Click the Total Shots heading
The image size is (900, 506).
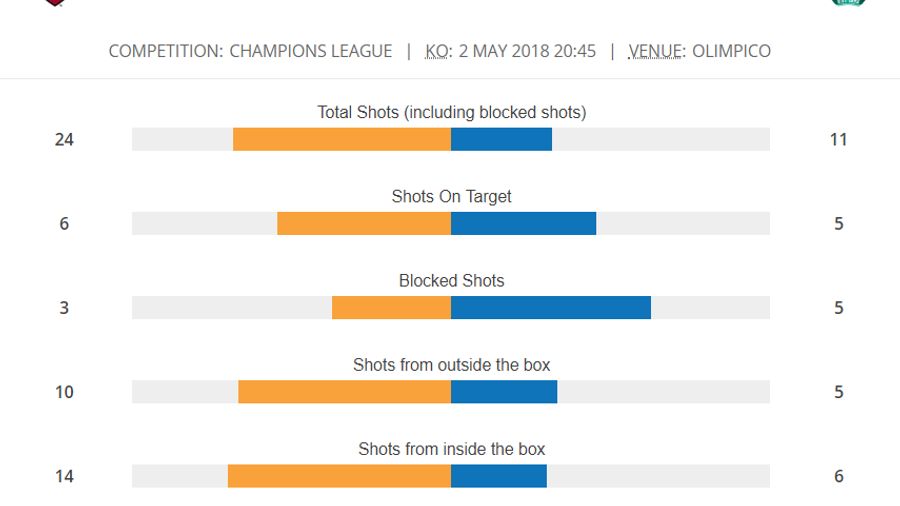pyautogui.click(x=451, y=112)
